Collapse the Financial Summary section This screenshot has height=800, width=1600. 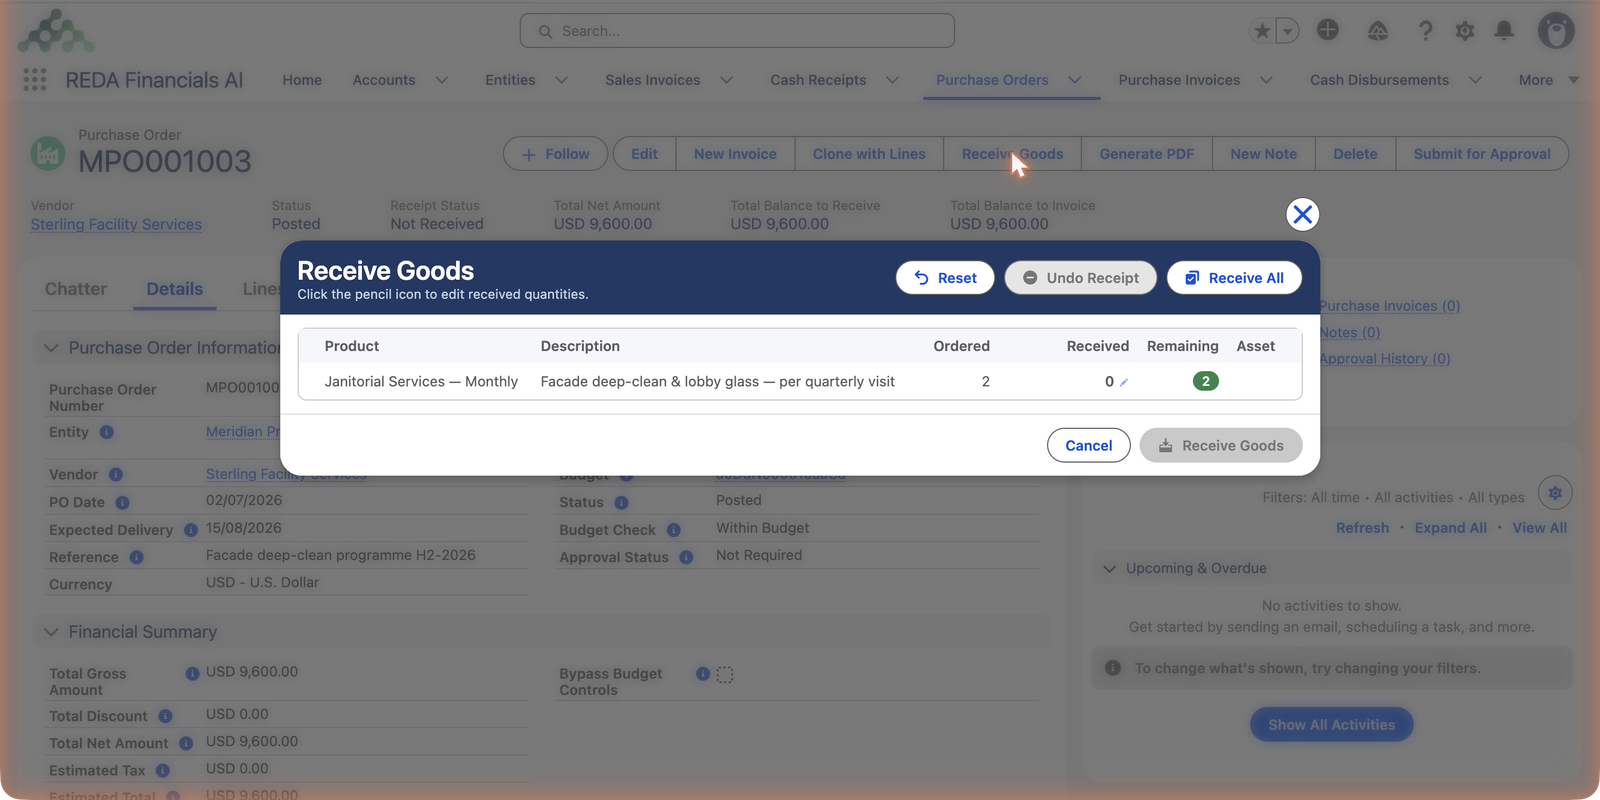click(51, 632)
